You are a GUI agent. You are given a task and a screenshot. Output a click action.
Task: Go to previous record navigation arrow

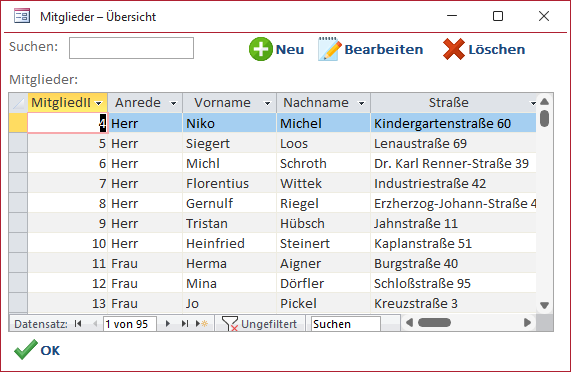95,324
